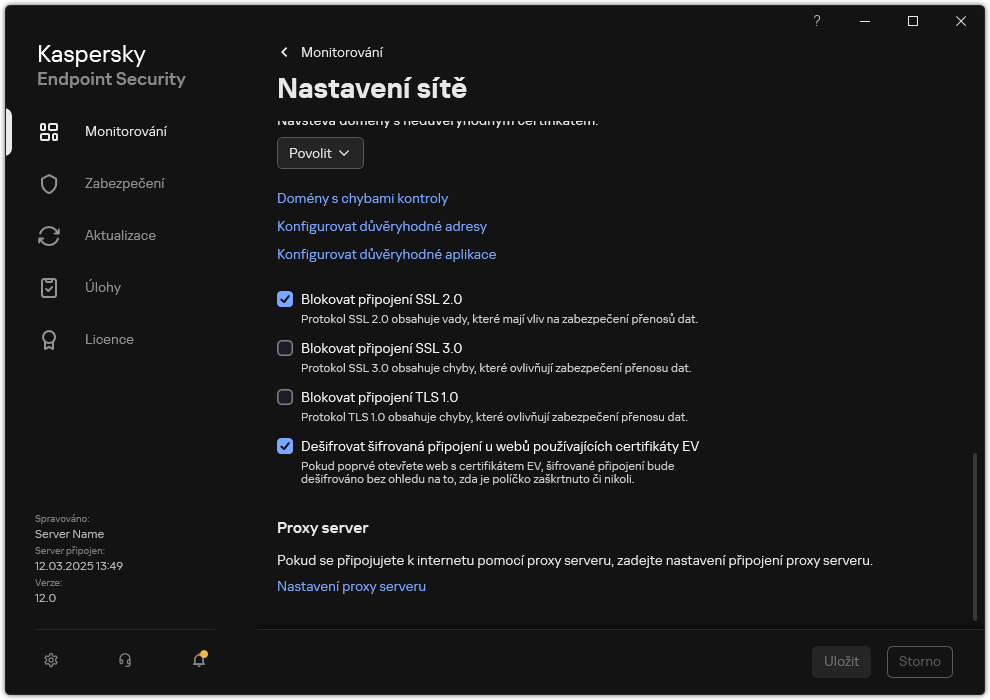Open Zabezpečení via the shield icon

pos(49,183)
